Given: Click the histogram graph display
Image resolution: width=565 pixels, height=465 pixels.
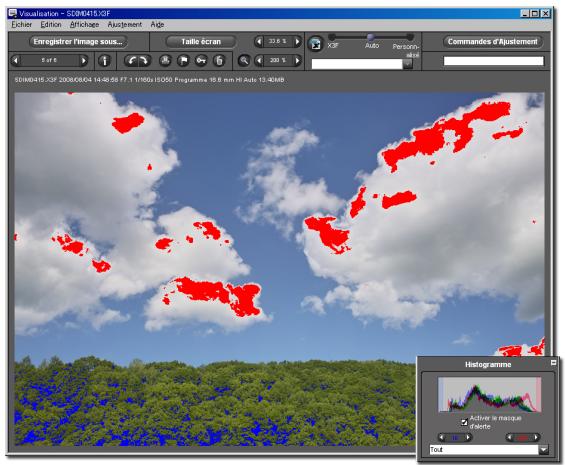Looking at the screenshot, I should pyautogui.click(x=490, y=395).
